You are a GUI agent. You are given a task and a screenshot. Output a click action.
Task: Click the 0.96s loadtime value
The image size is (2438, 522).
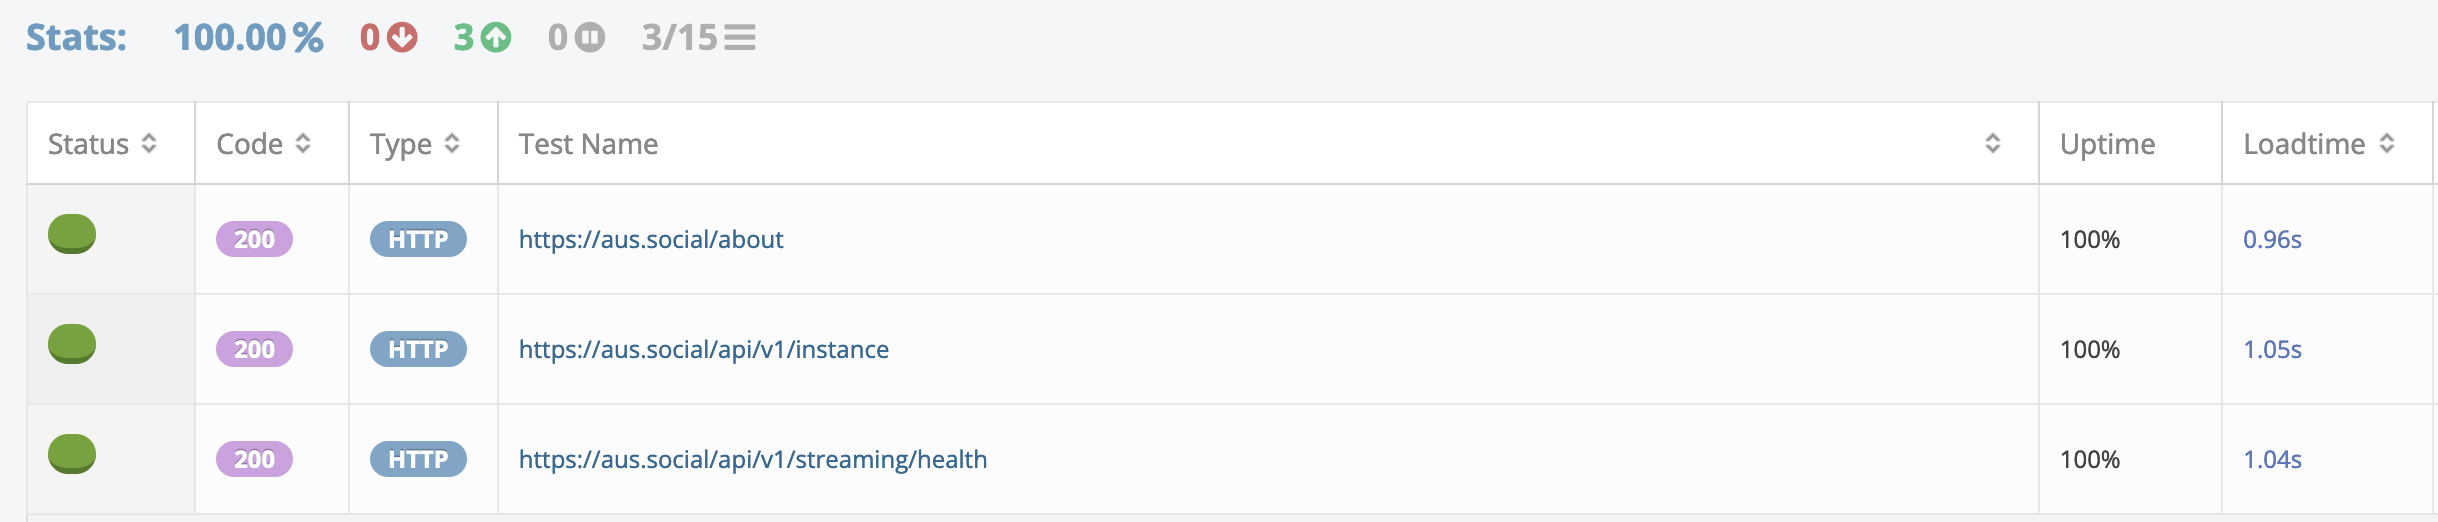click(2272, 239)
